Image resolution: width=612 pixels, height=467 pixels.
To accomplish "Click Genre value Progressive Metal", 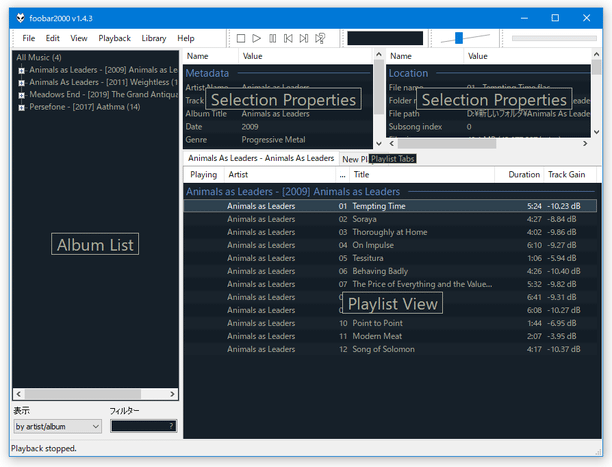I will (x=273, y=139).
